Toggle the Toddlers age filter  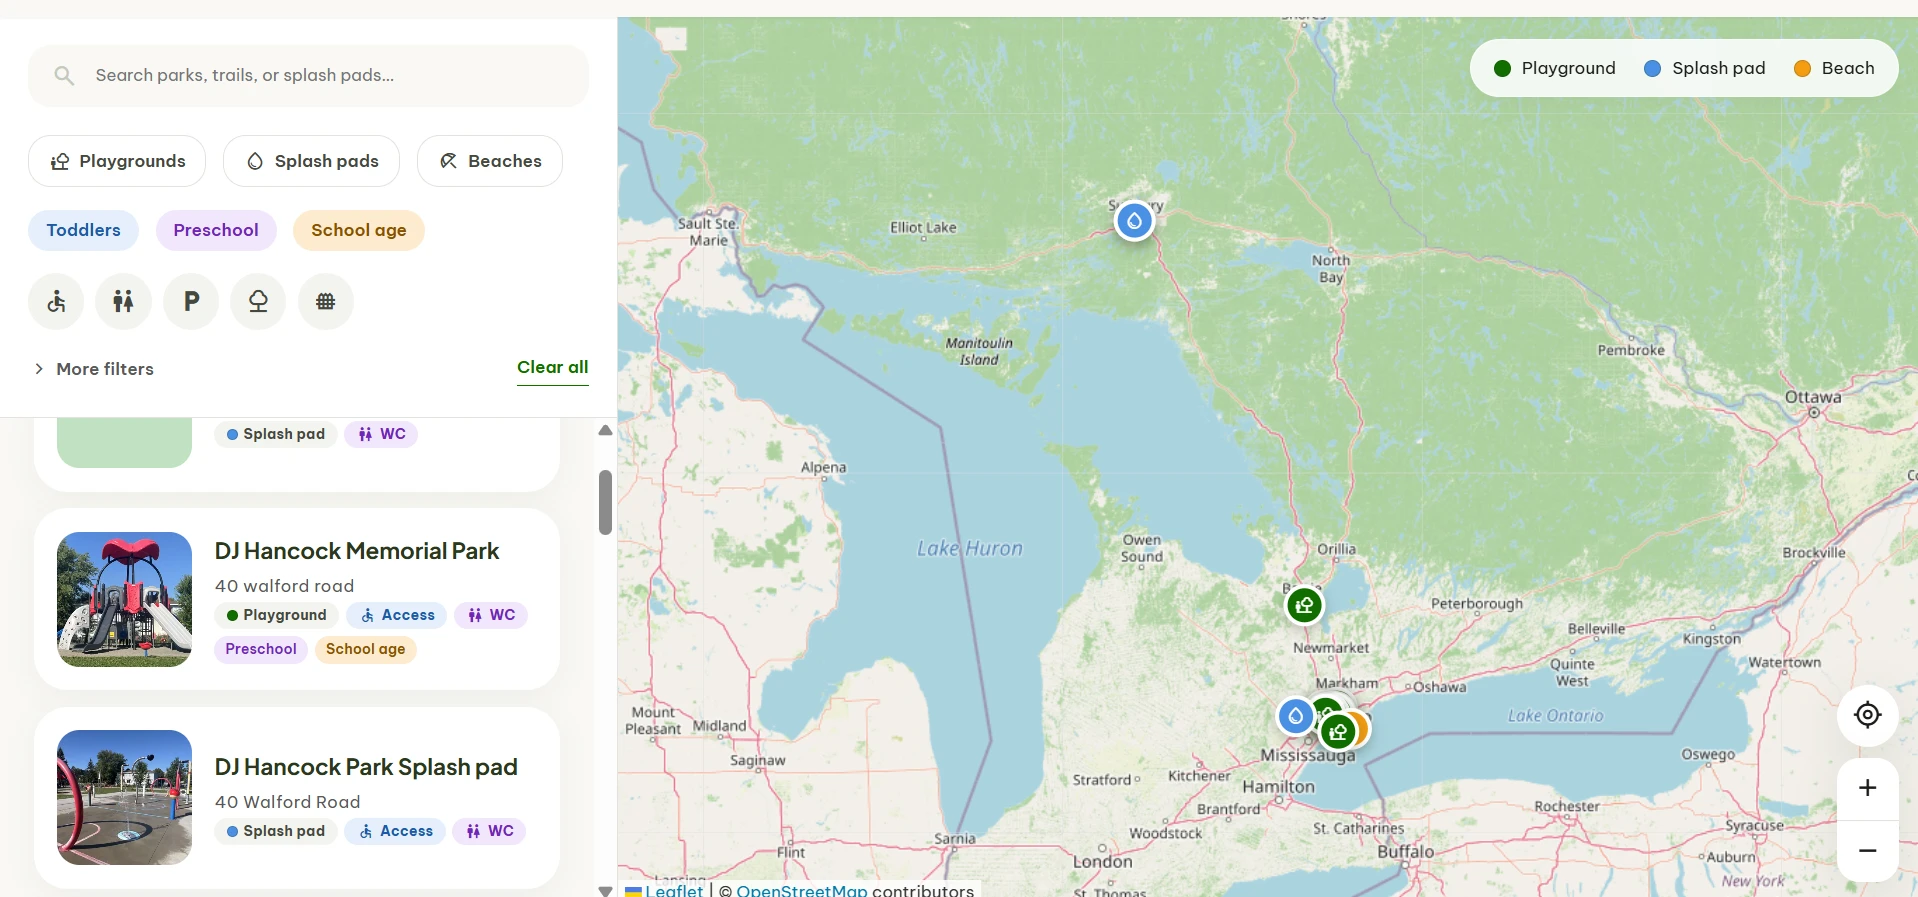[x=83, y=230]
